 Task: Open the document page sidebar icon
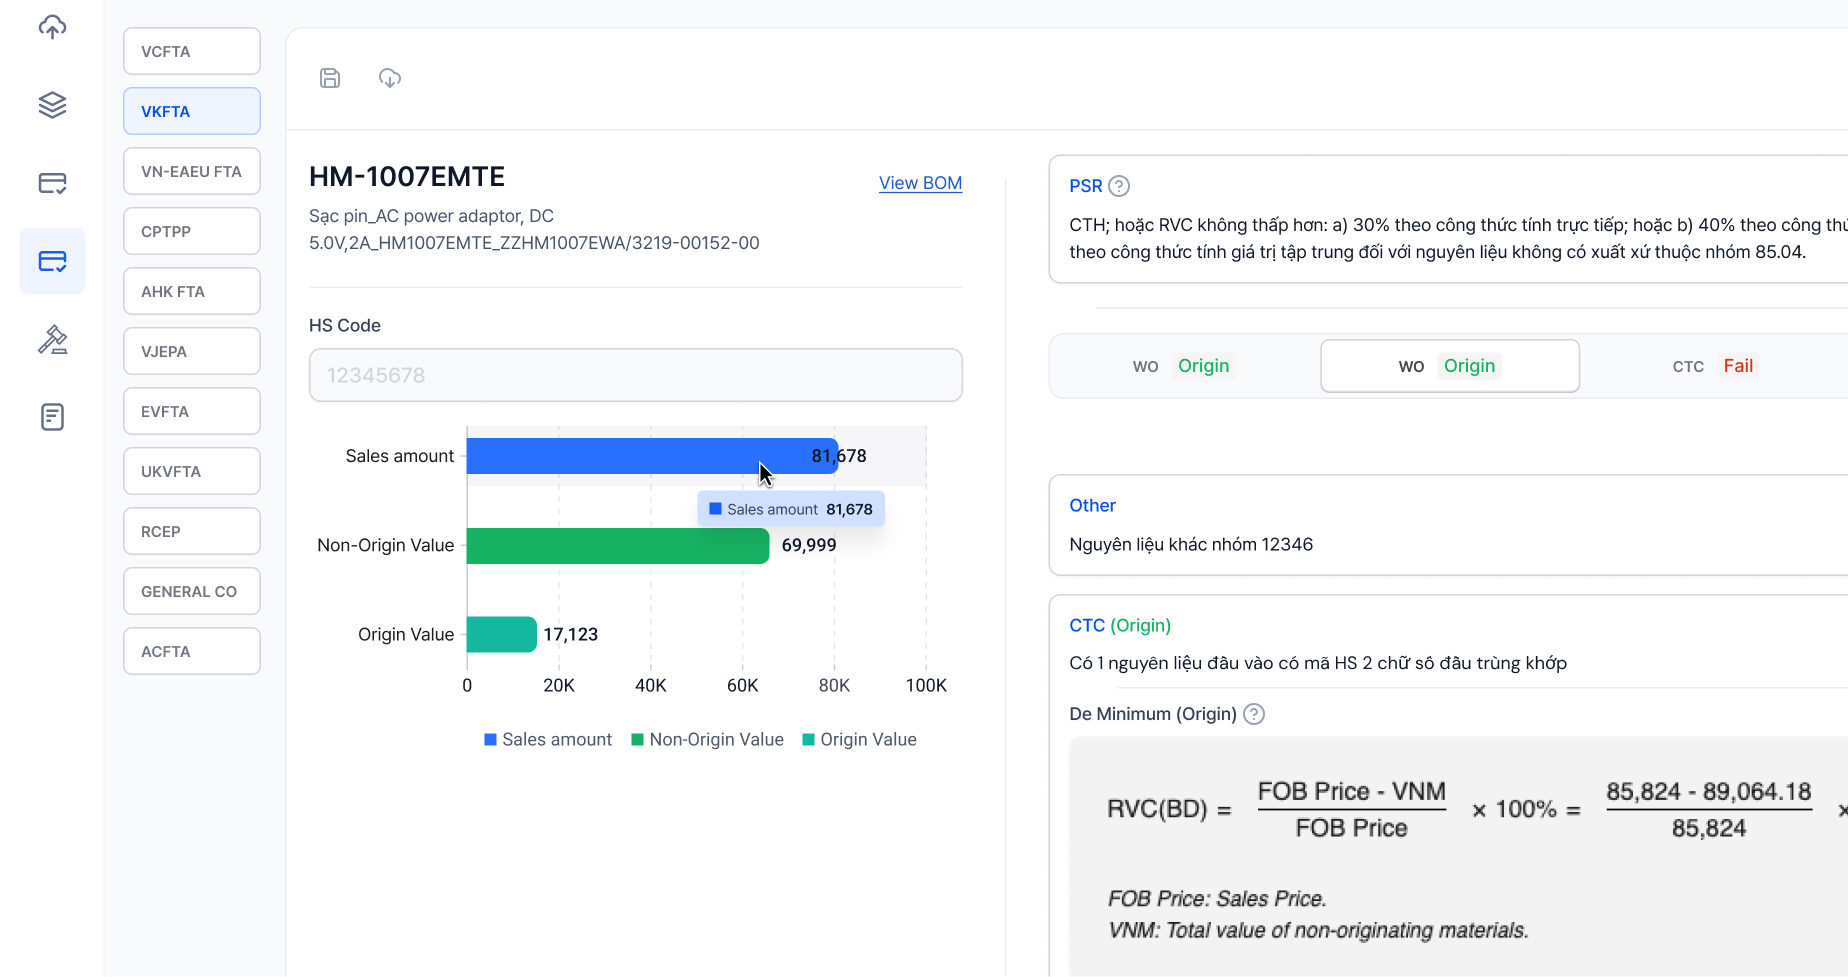tap(52, 417)
